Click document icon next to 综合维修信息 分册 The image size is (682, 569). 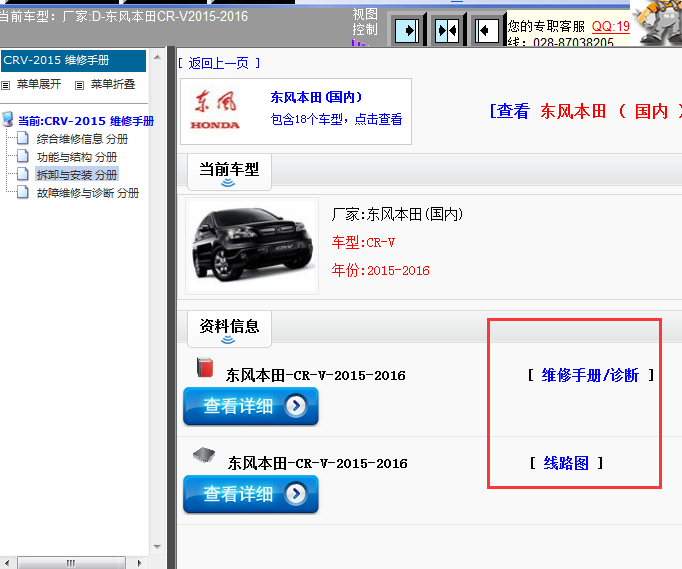pos(23,138)
